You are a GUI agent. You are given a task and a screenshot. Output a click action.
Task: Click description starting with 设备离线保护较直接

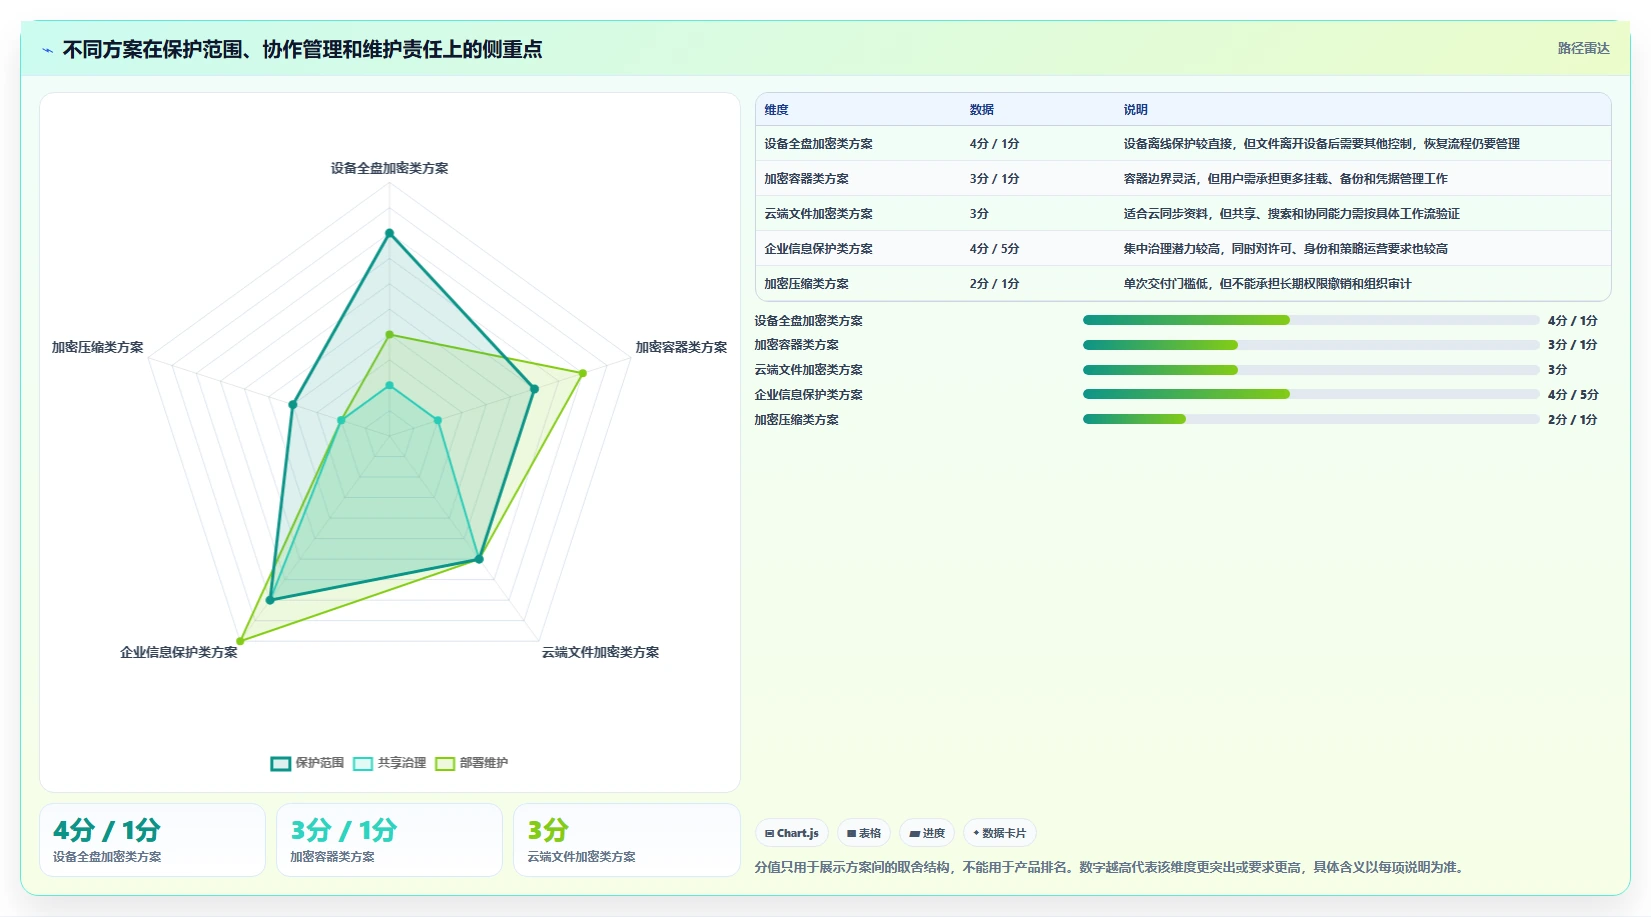[x=1321, y=144]
